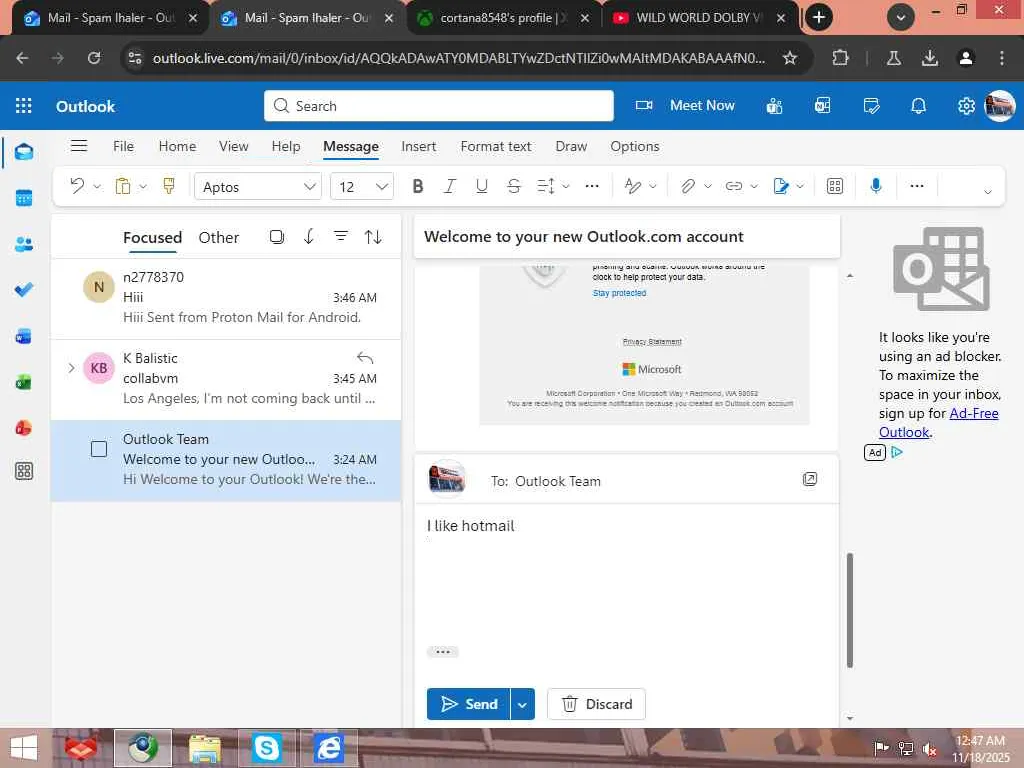Open the Outlook app launcher grid
The image size is (1024, 768).
[x=24, y=106]
